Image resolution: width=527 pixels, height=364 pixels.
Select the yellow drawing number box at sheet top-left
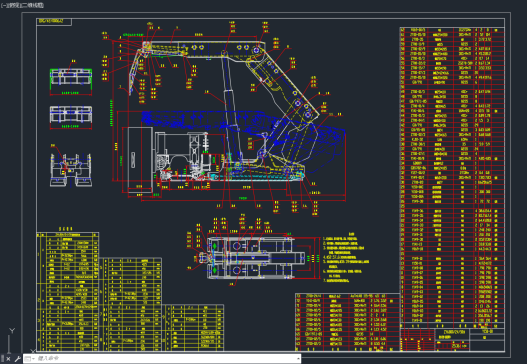(54, 22)
